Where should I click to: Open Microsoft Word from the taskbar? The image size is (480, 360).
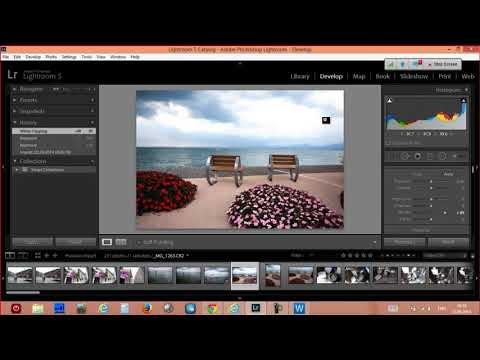point(299,308)
